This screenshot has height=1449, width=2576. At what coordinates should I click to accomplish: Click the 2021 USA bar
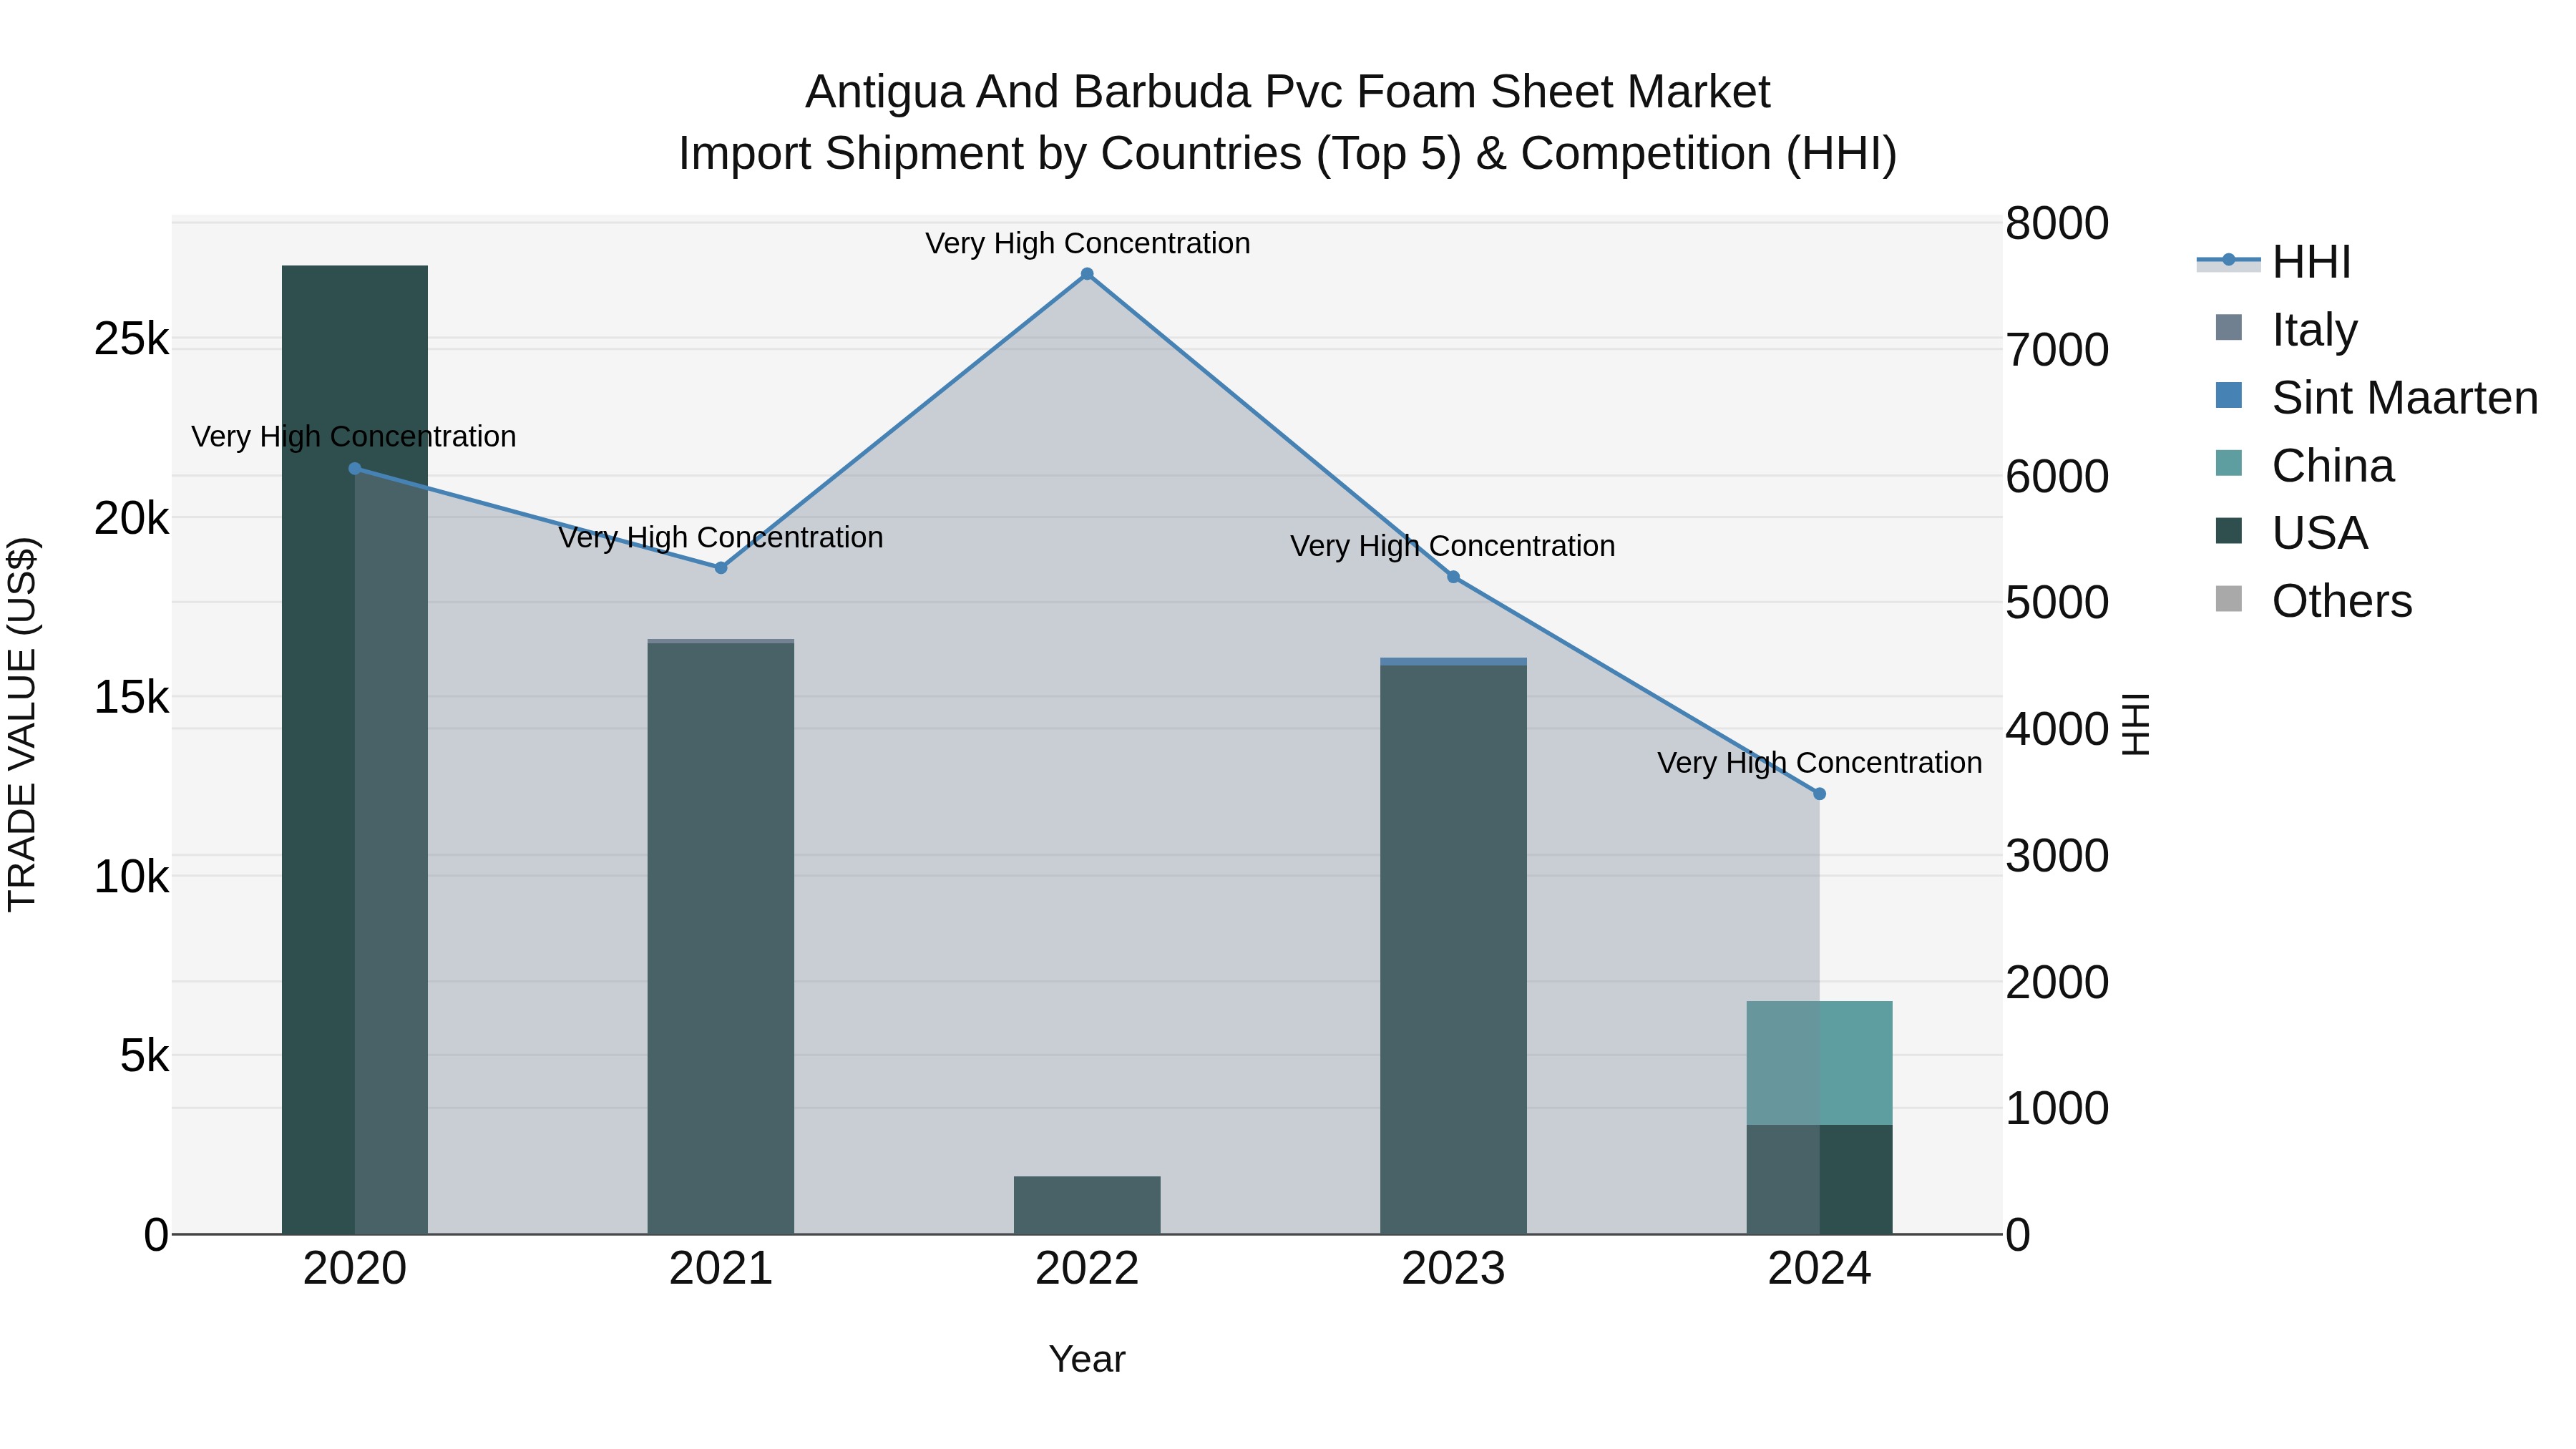pos(721,938)
